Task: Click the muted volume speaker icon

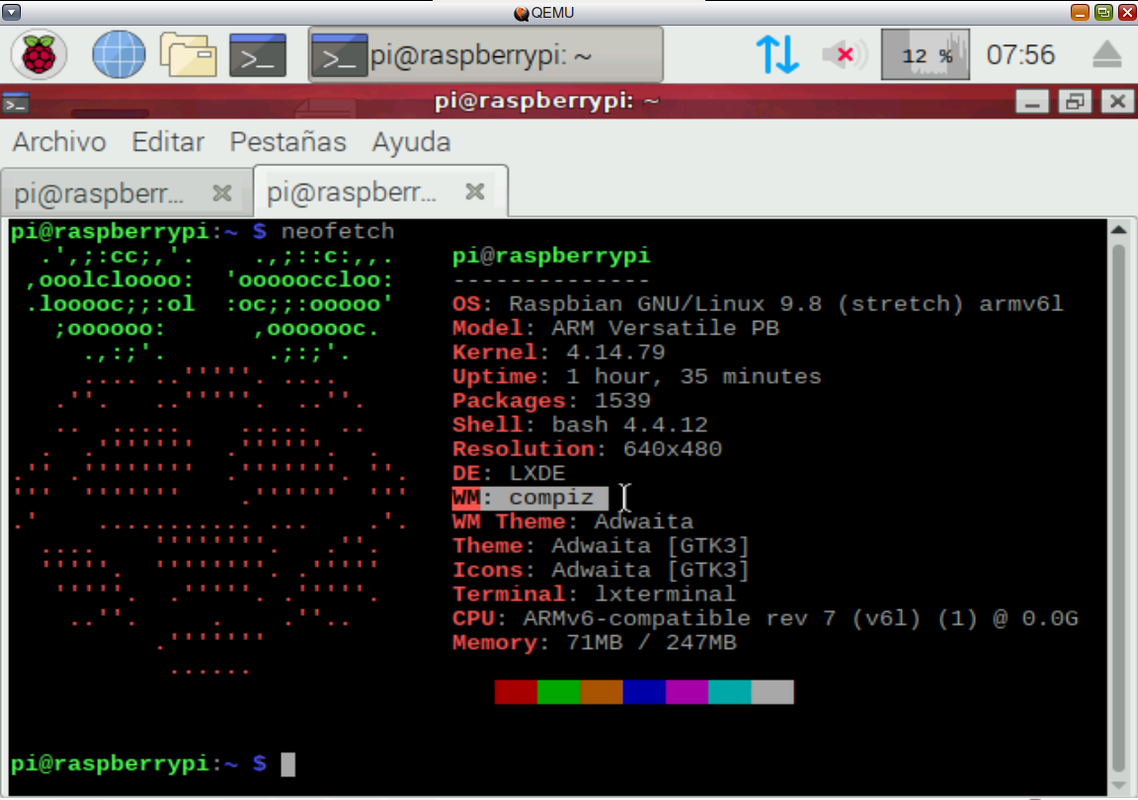Action: point(844,54)
